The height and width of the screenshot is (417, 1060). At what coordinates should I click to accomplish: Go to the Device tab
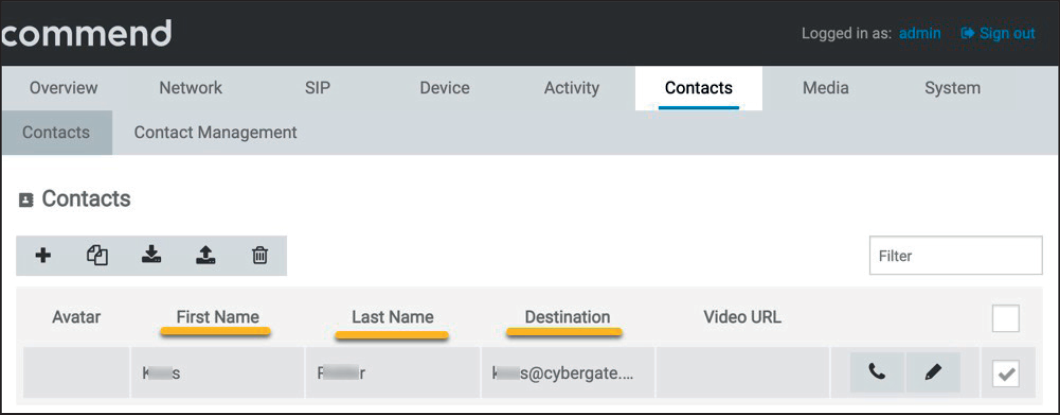point(445,88)
